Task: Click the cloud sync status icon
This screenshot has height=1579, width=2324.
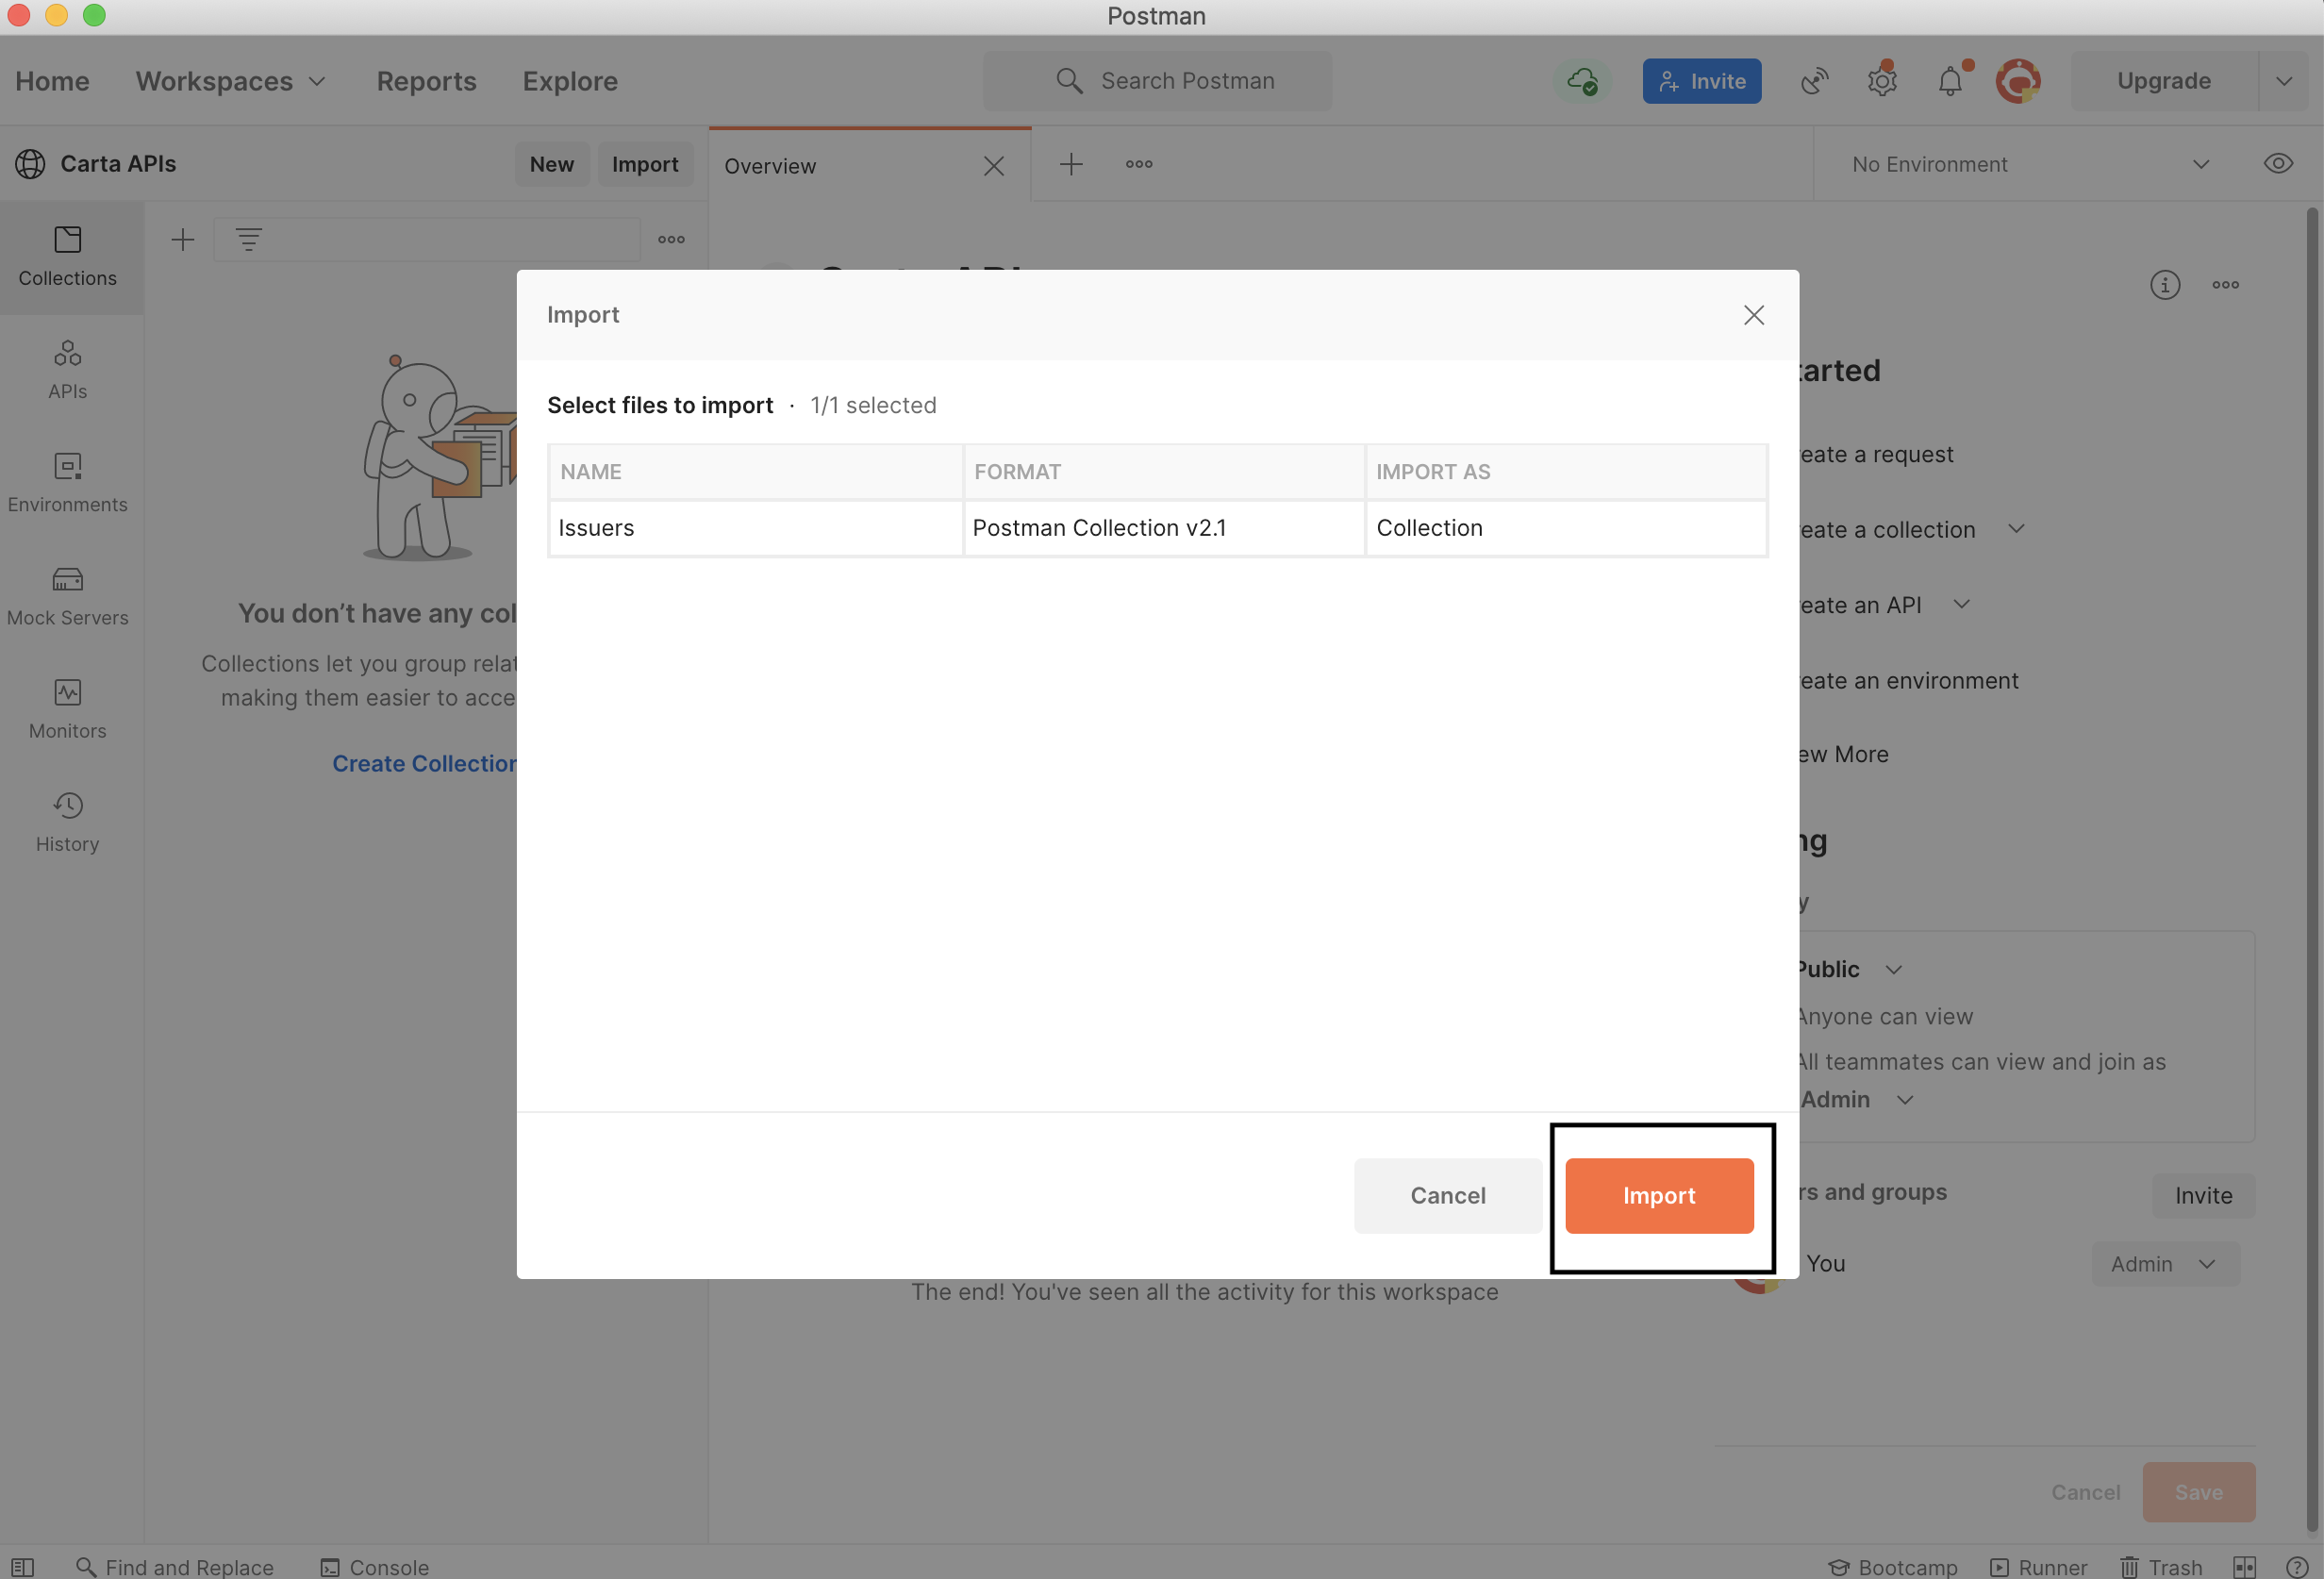Action: (1582, 81)
